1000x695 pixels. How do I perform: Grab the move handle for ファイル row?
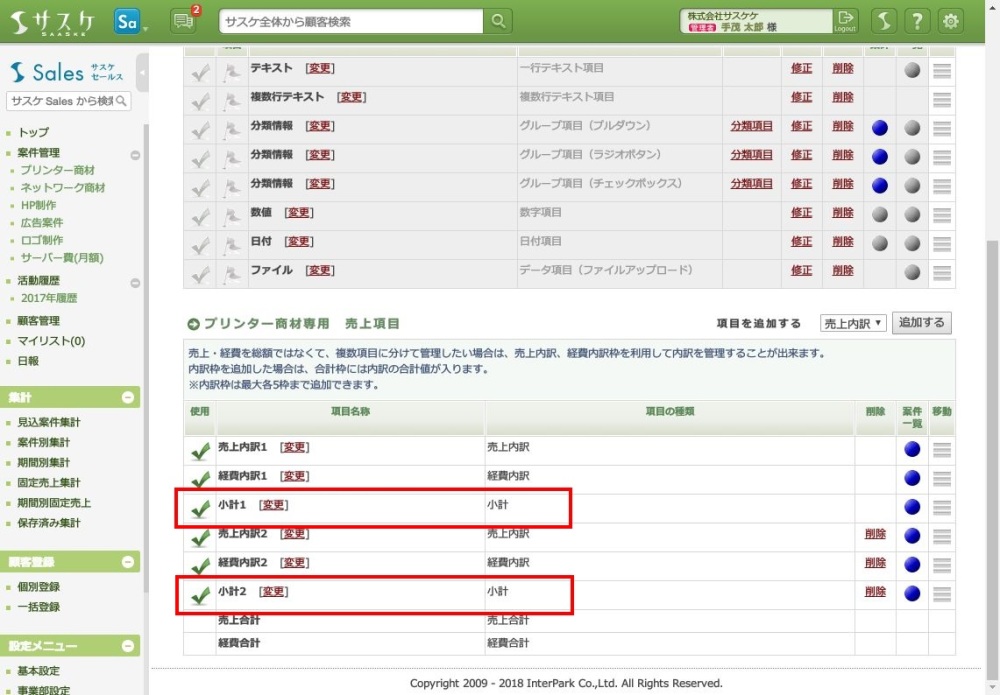(x=942, y=273)
